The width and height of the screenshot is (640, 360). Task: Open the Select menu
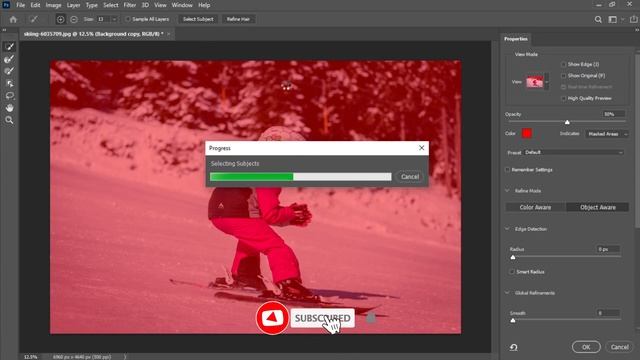[x=111, y=5]
